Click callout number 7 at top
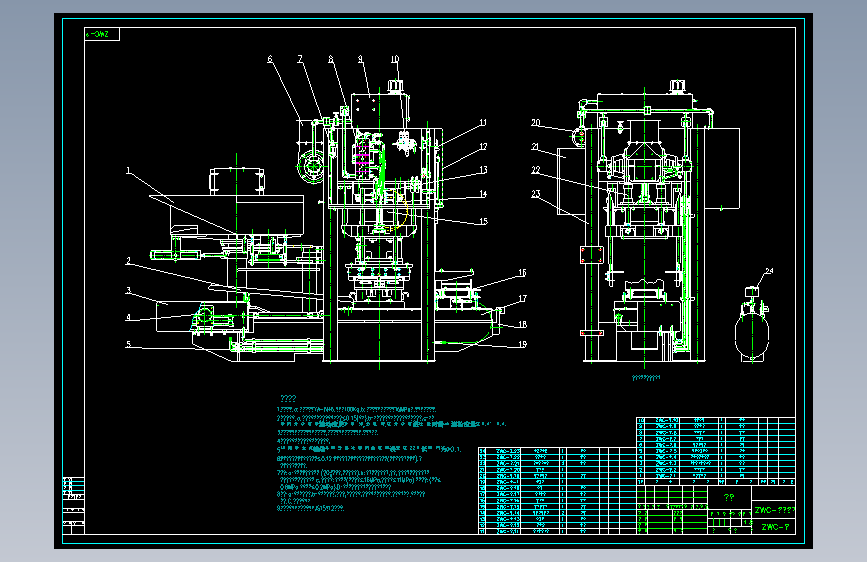867x562 pixels. tap(300, 59)
